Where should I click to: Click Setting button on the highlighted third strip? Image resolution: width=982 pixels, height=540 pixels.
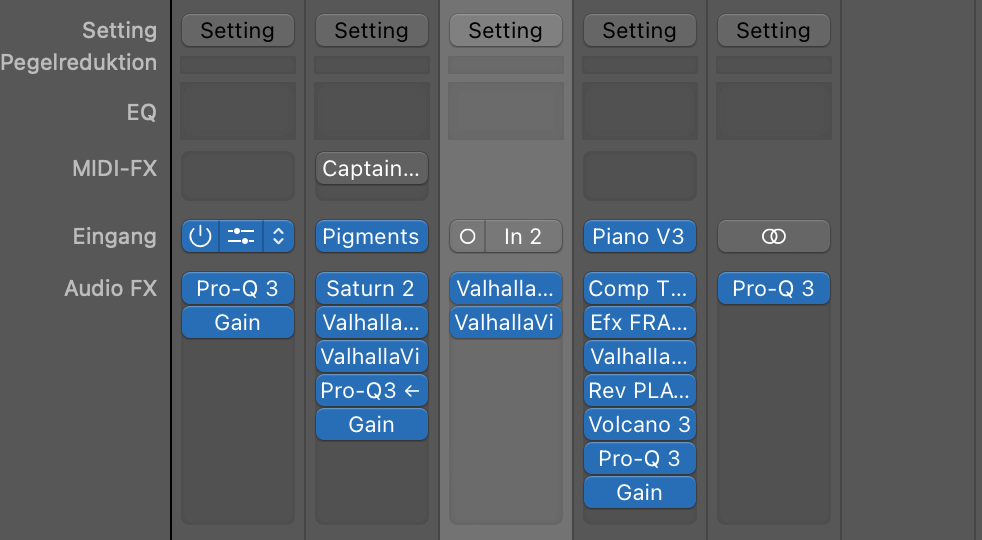(505, 30)
